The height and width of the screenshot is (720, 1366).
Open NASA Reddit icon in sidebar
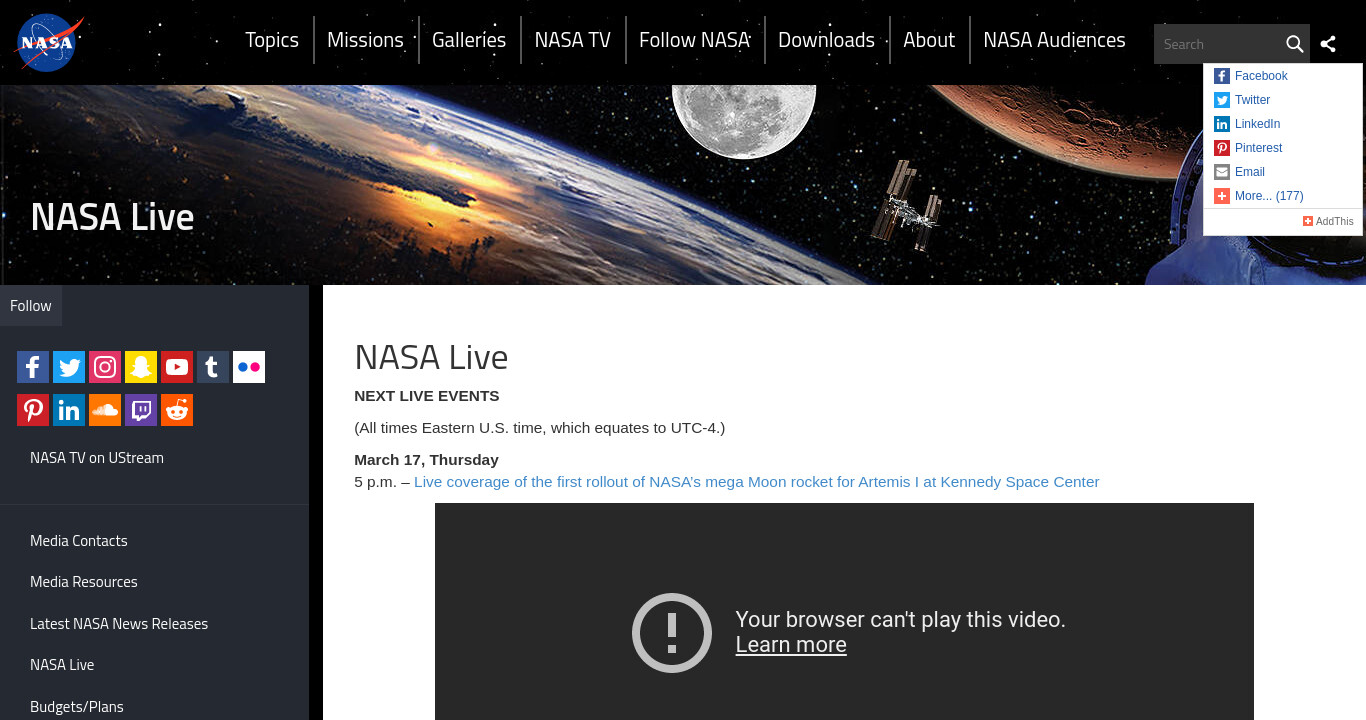177,410
